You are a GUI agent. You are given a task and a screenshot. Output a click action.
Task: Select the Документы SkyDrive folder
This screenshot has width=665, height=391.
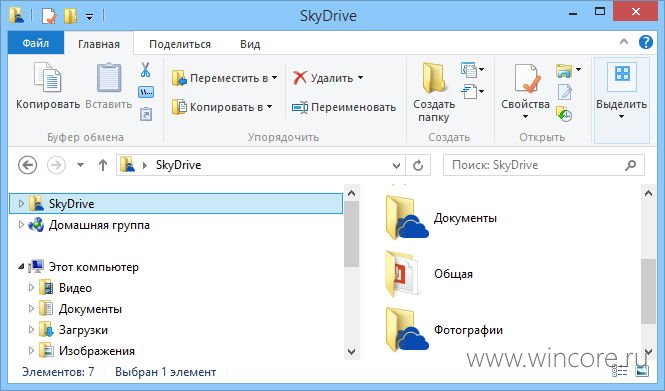441,218
